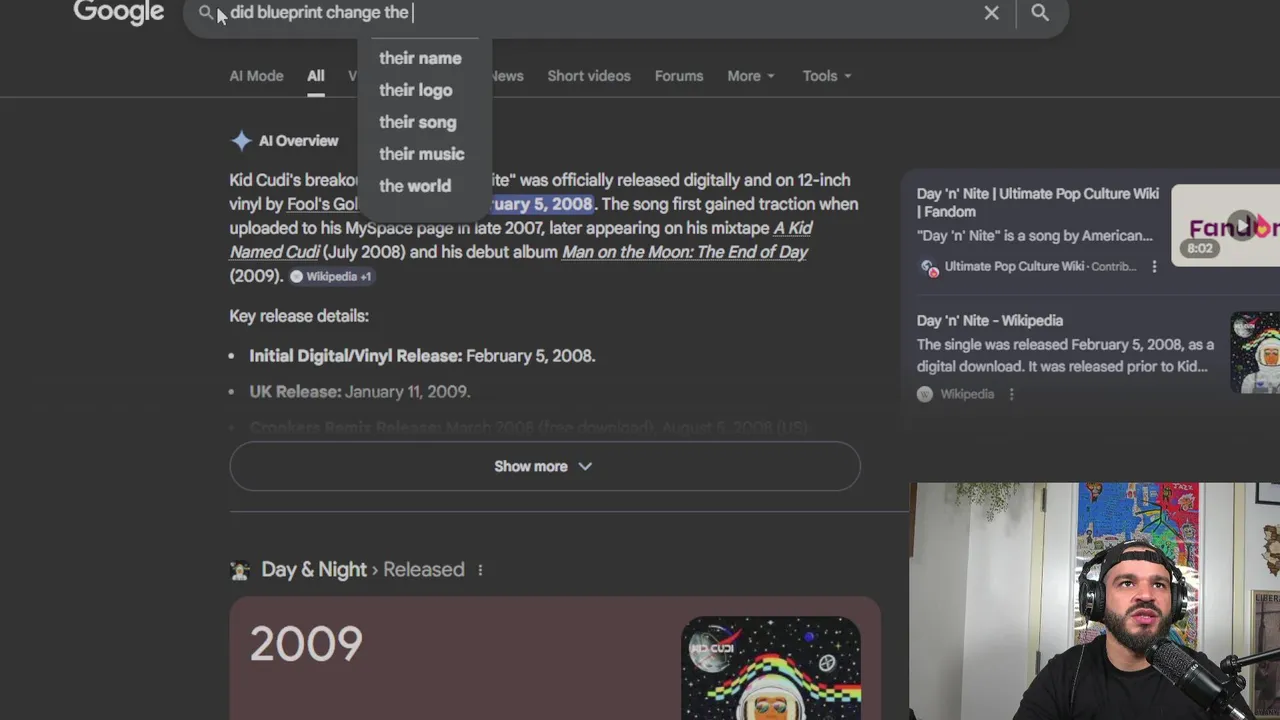This screenshot has width=1280, height=720.
Task: Open the Google logo homepage link
Action: (118, 13)
